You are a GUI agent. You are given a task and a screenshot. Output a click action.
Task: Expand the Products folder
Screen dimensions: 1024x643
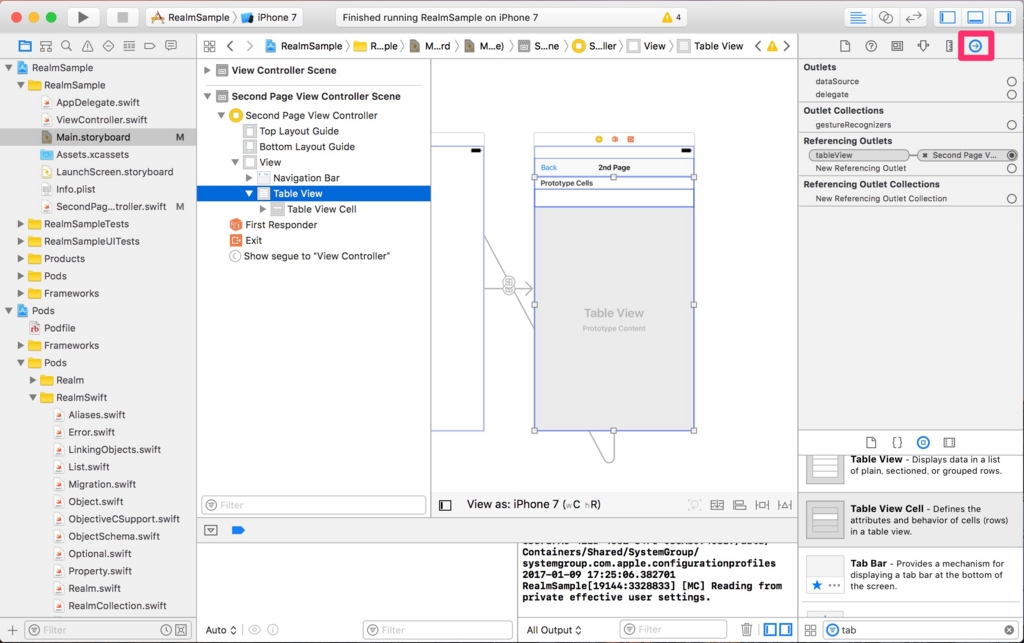(x=20, y=259)
